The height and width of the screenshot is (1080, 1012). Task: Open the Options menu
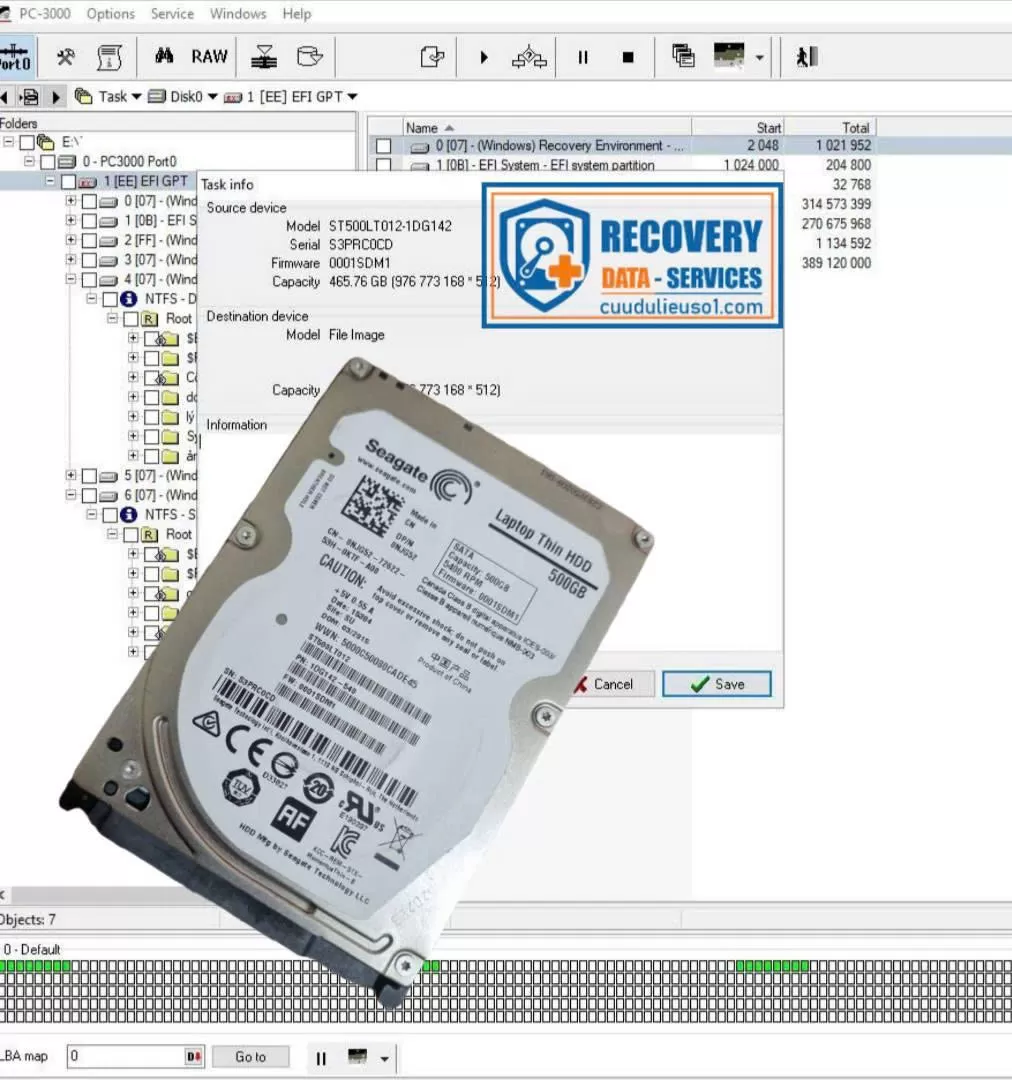[x=110, y=14]
